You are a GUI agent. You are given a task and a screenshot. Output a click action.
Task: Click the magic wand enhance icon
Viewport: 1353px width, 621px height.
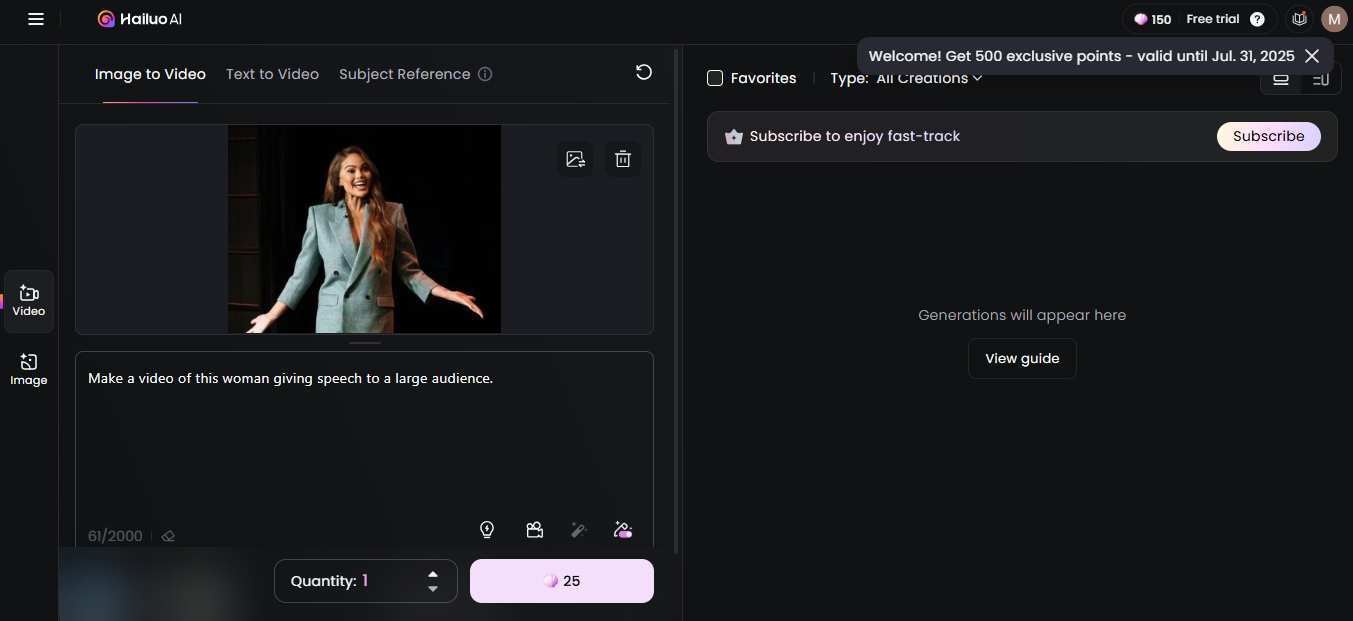pos(578,530)
